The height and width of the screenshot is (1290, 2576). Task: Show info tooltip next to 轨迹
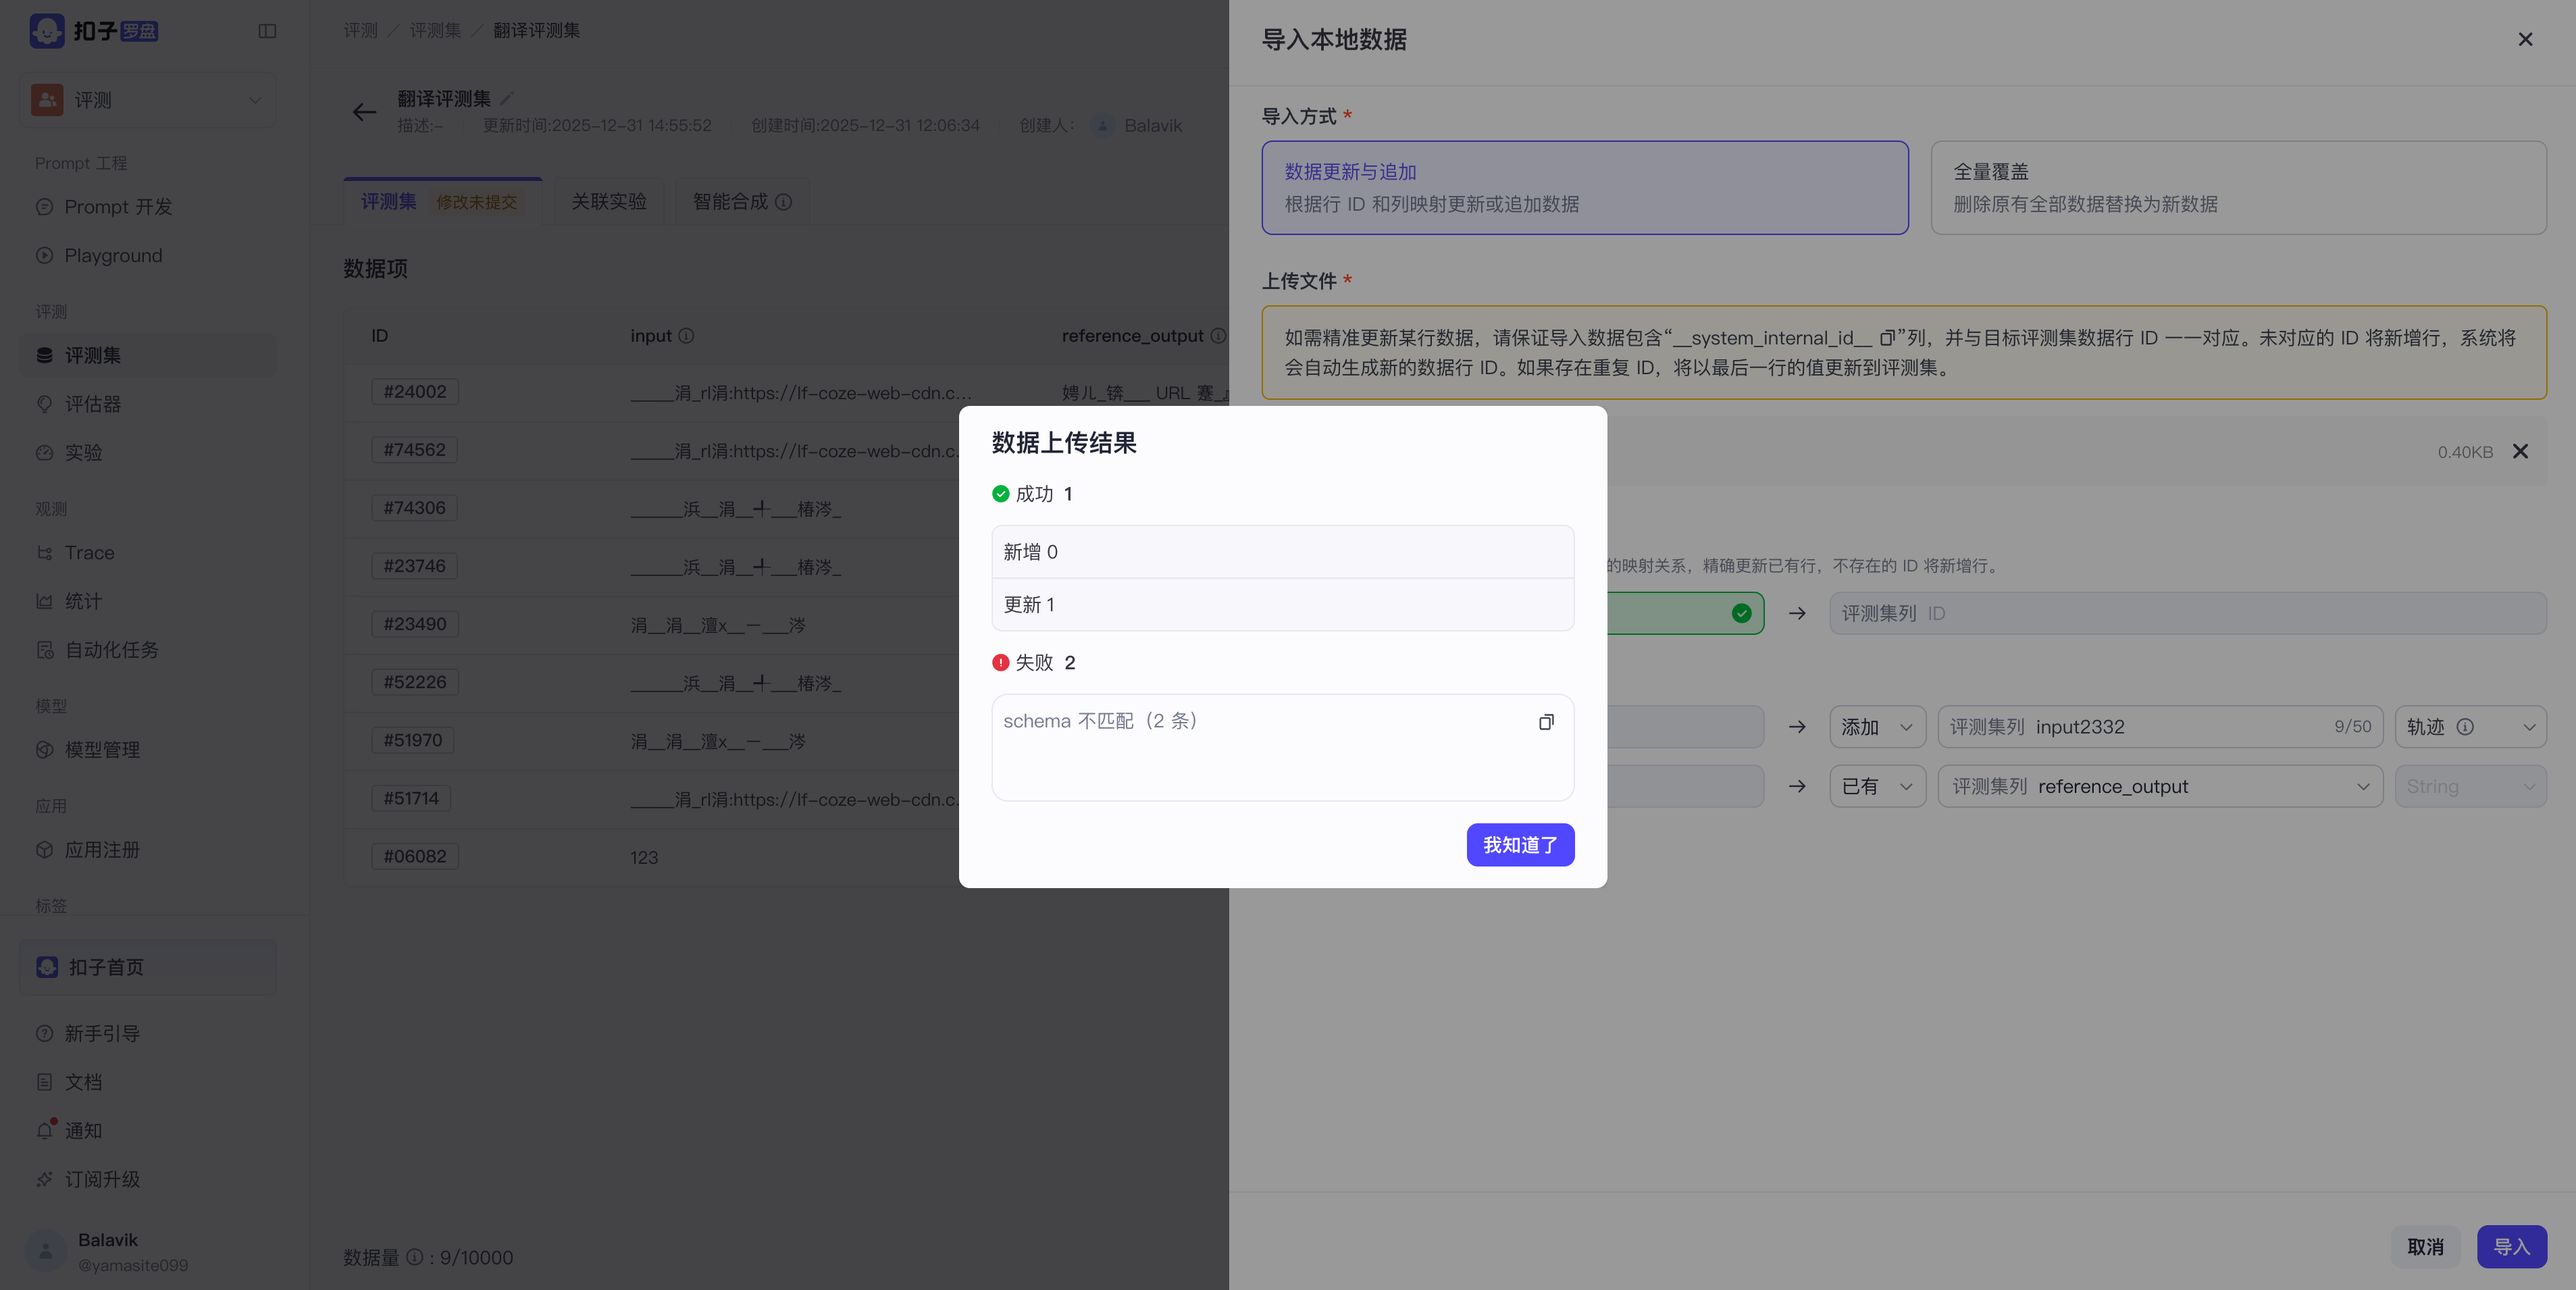[x=2465, y=727]
